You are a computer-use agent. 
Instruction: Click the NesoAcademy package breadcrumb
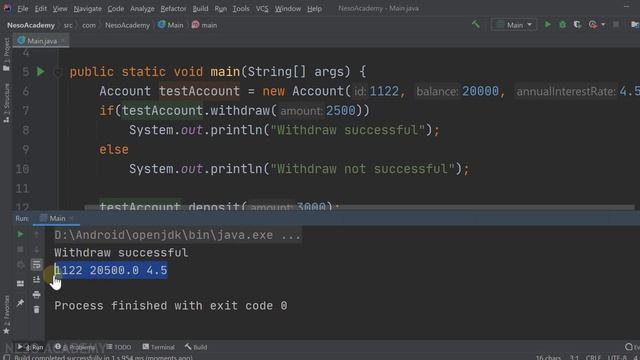click(x=127, y=25)
